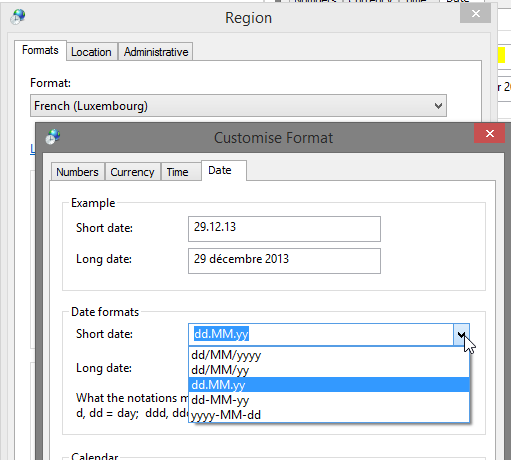Open the Administrative tab

pyautogui.click(x=156, y=52)
